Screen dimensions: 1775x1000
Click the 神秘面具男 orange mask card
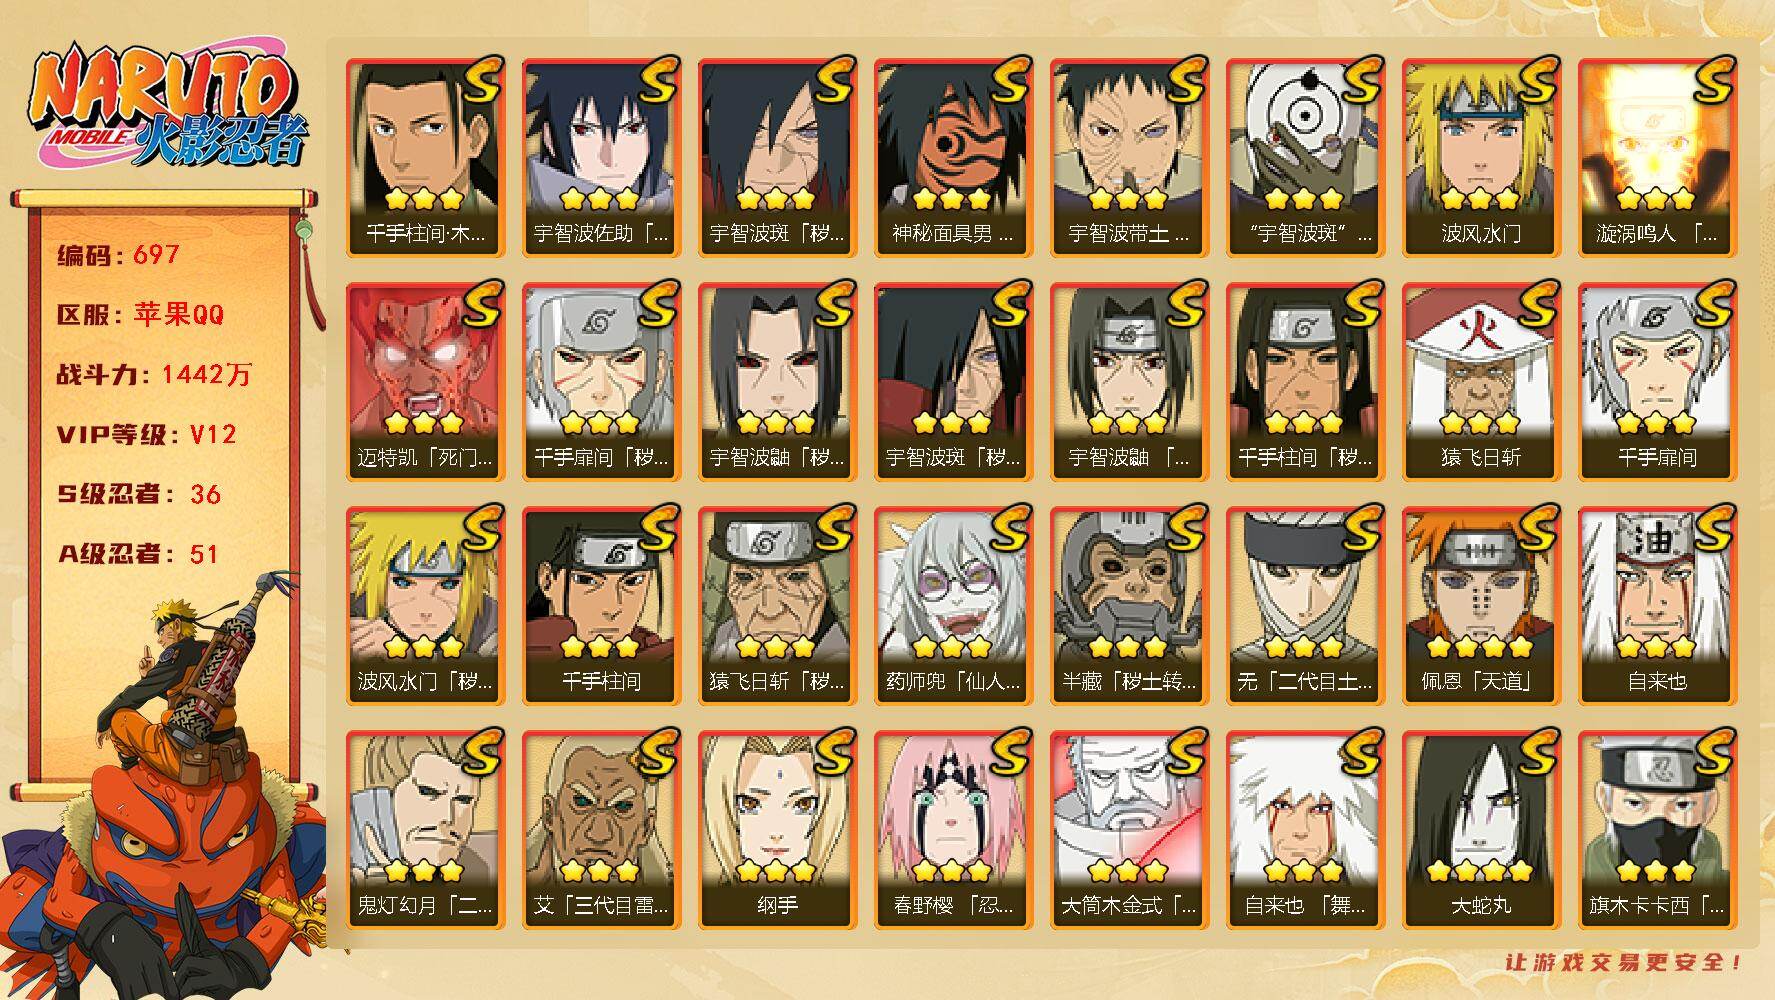click(x=953, y=158)
